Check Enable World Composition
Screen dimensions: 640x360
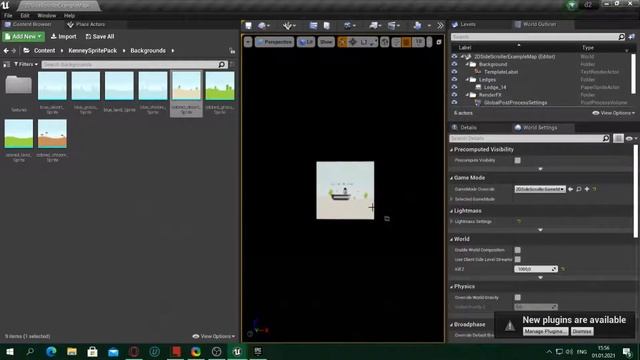518,250
